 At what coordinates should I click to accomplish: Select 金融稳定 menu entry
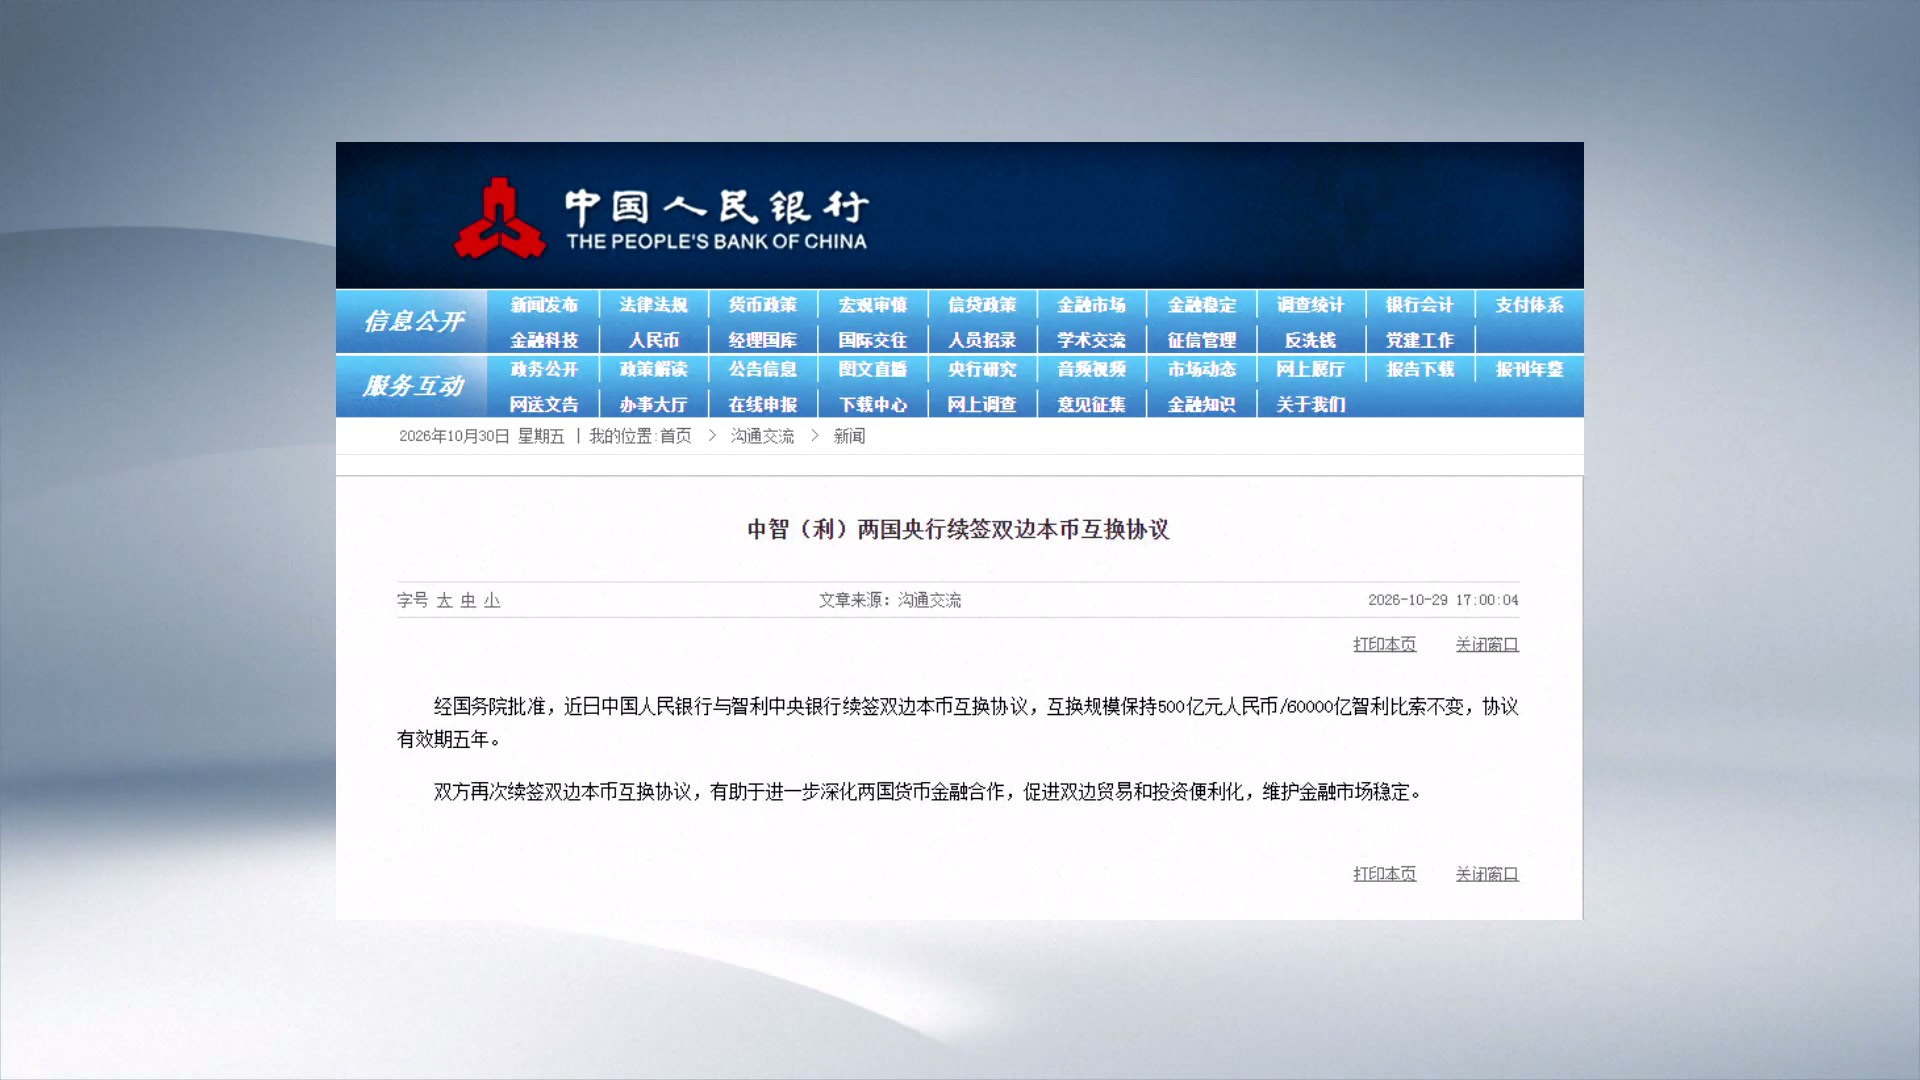pos(1202,305)
